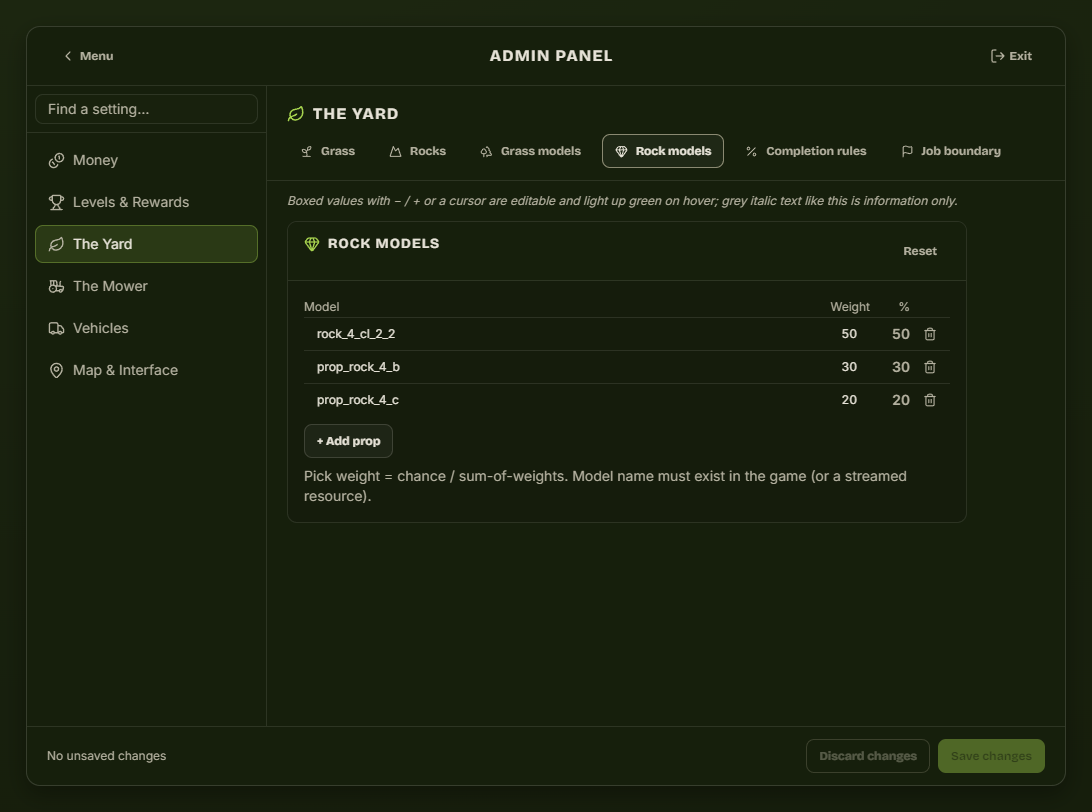
Task: Add a new rock prop
Action: point(348,441)
